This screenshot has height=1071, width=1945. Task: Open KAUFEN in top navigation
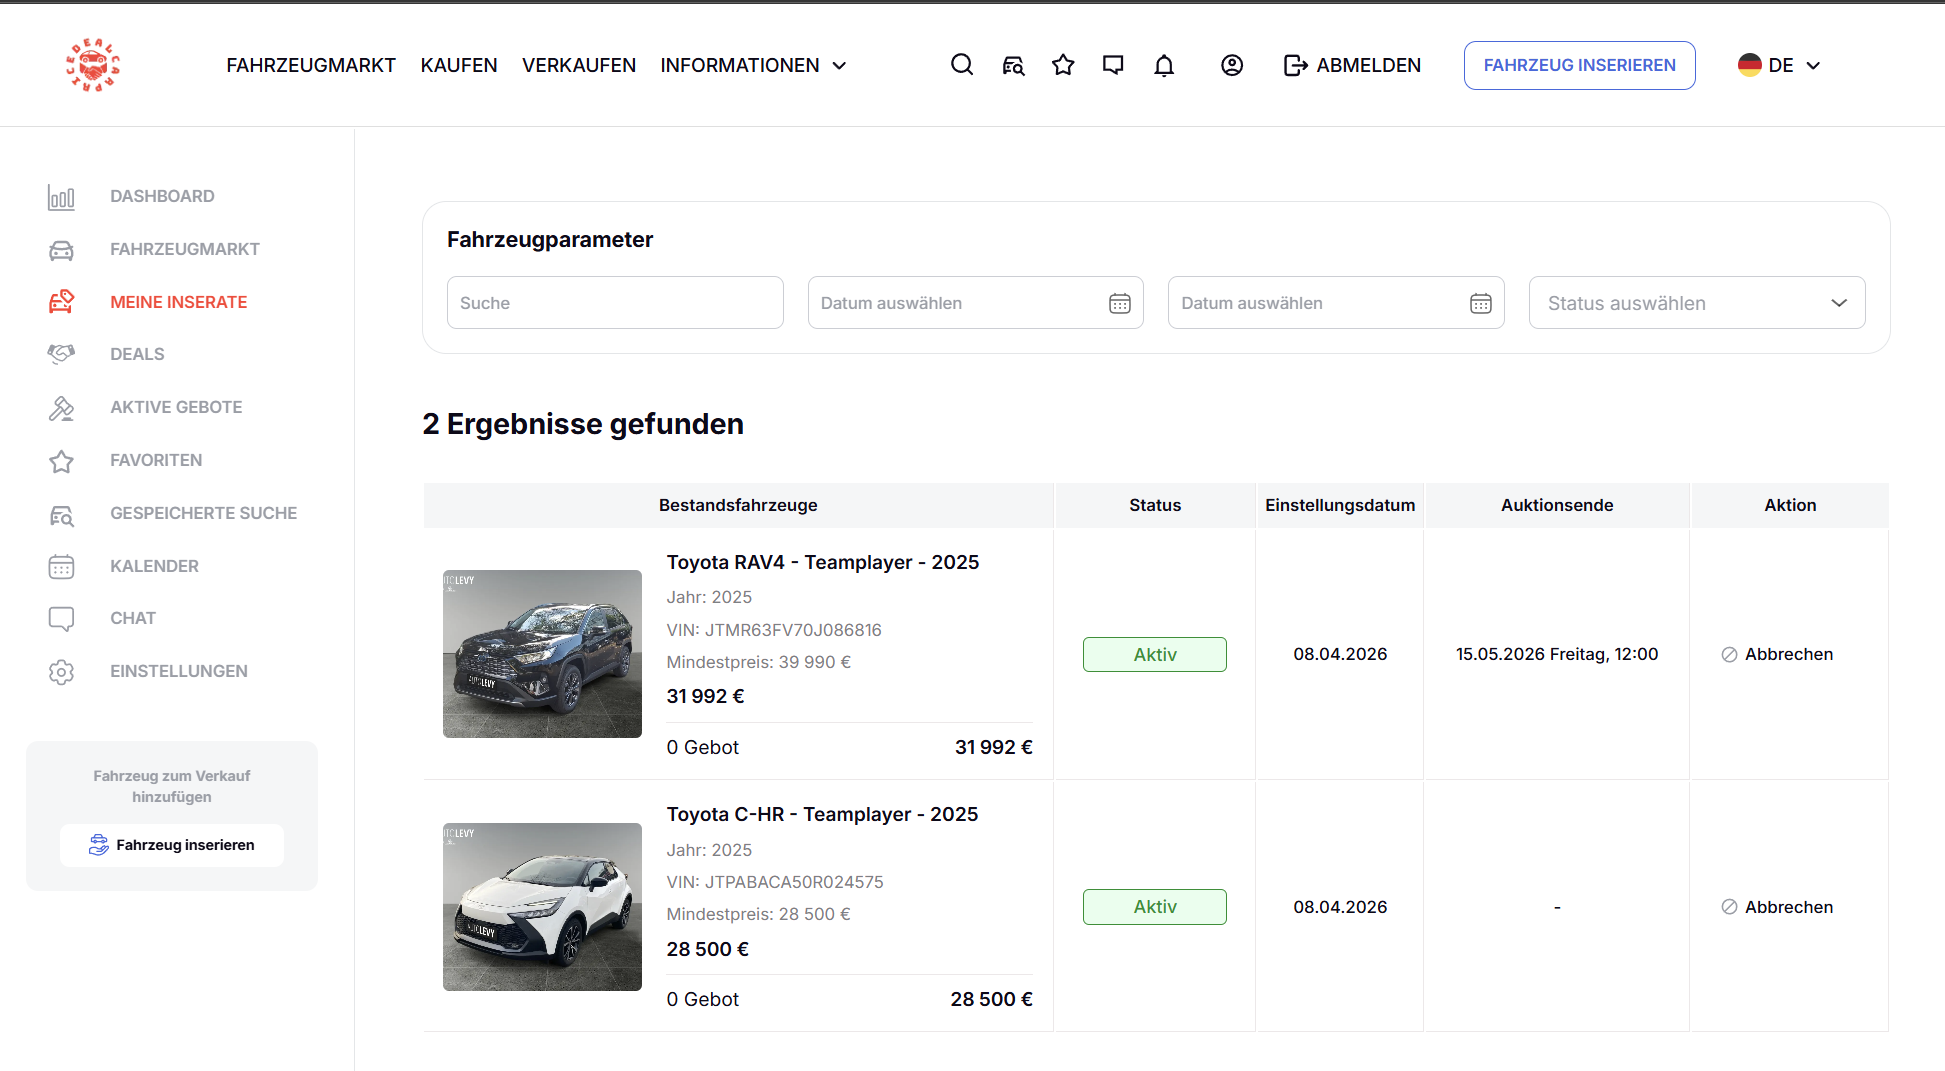(459, 65)
